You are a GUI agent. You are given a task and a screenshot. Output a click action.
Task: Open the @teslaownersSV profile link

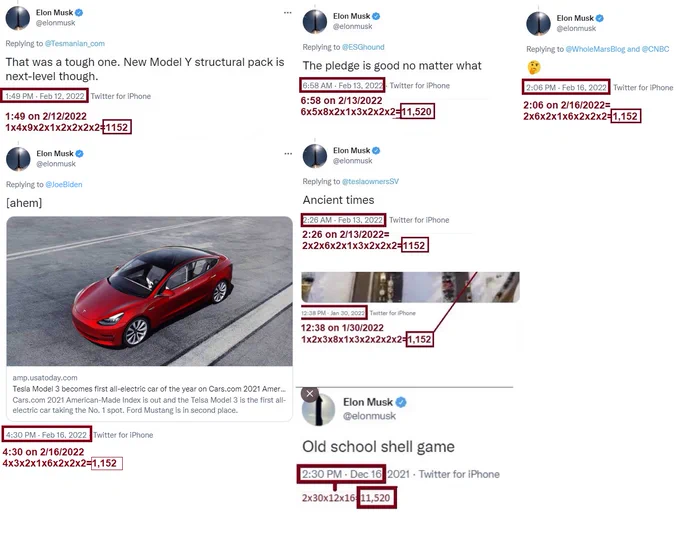(370, 181)
